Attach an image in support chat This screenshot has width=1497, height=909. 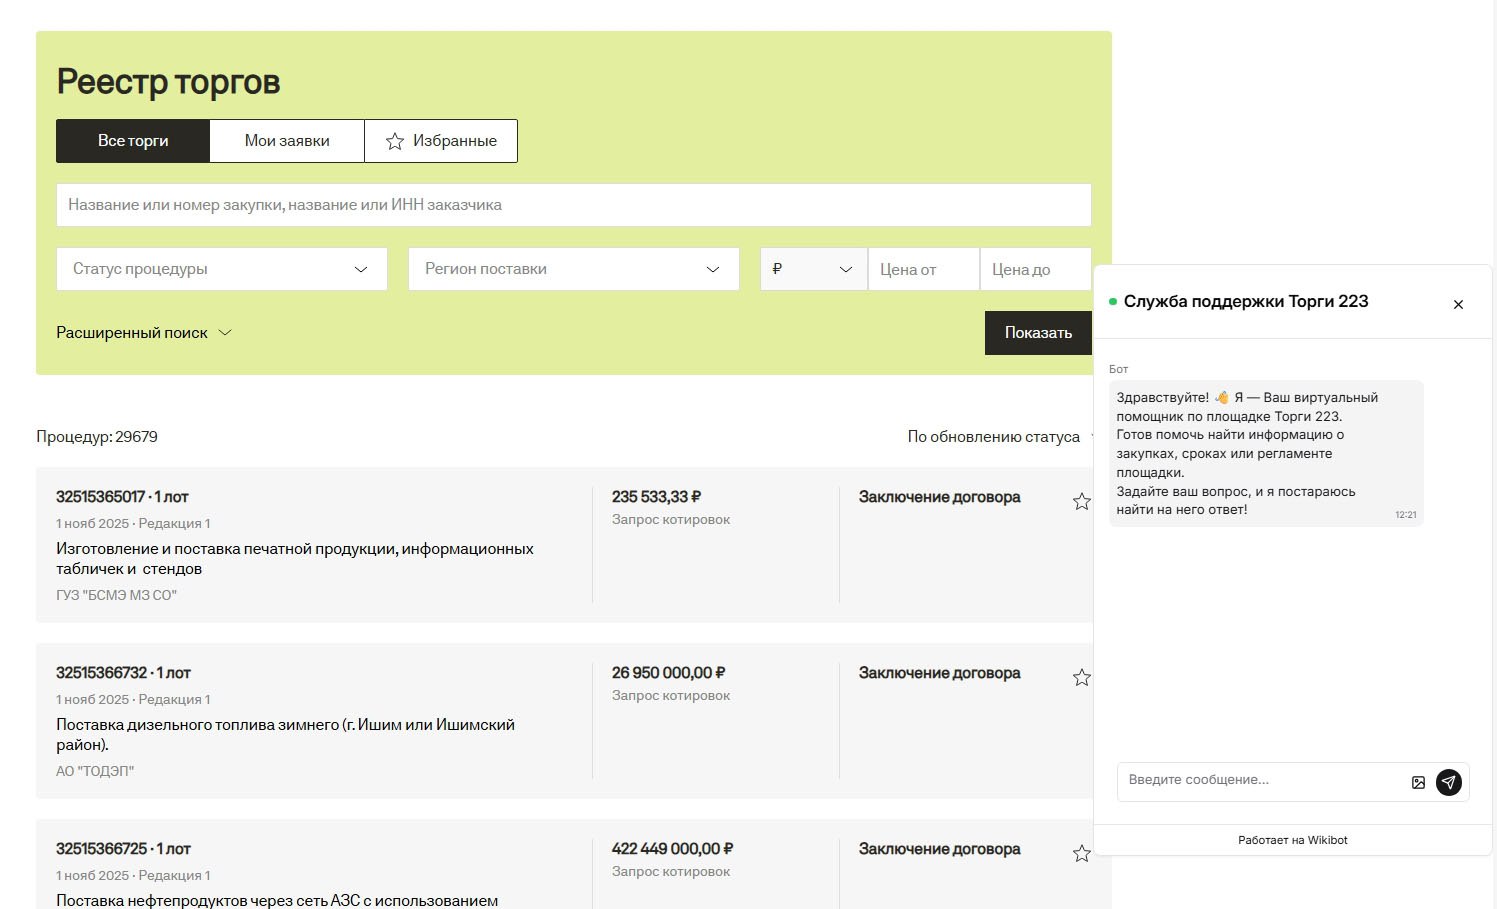1418,782
